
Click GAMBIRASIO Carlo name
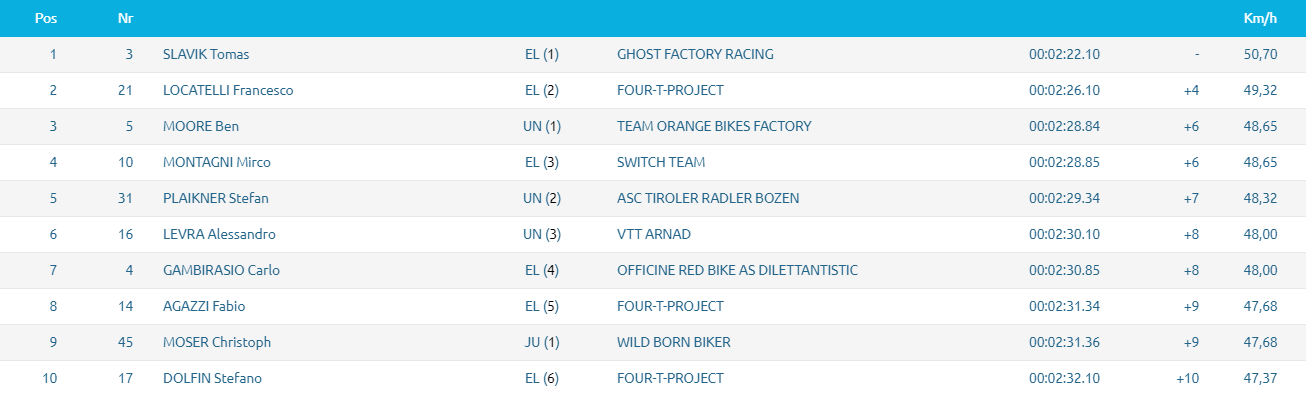pos(221,270)
